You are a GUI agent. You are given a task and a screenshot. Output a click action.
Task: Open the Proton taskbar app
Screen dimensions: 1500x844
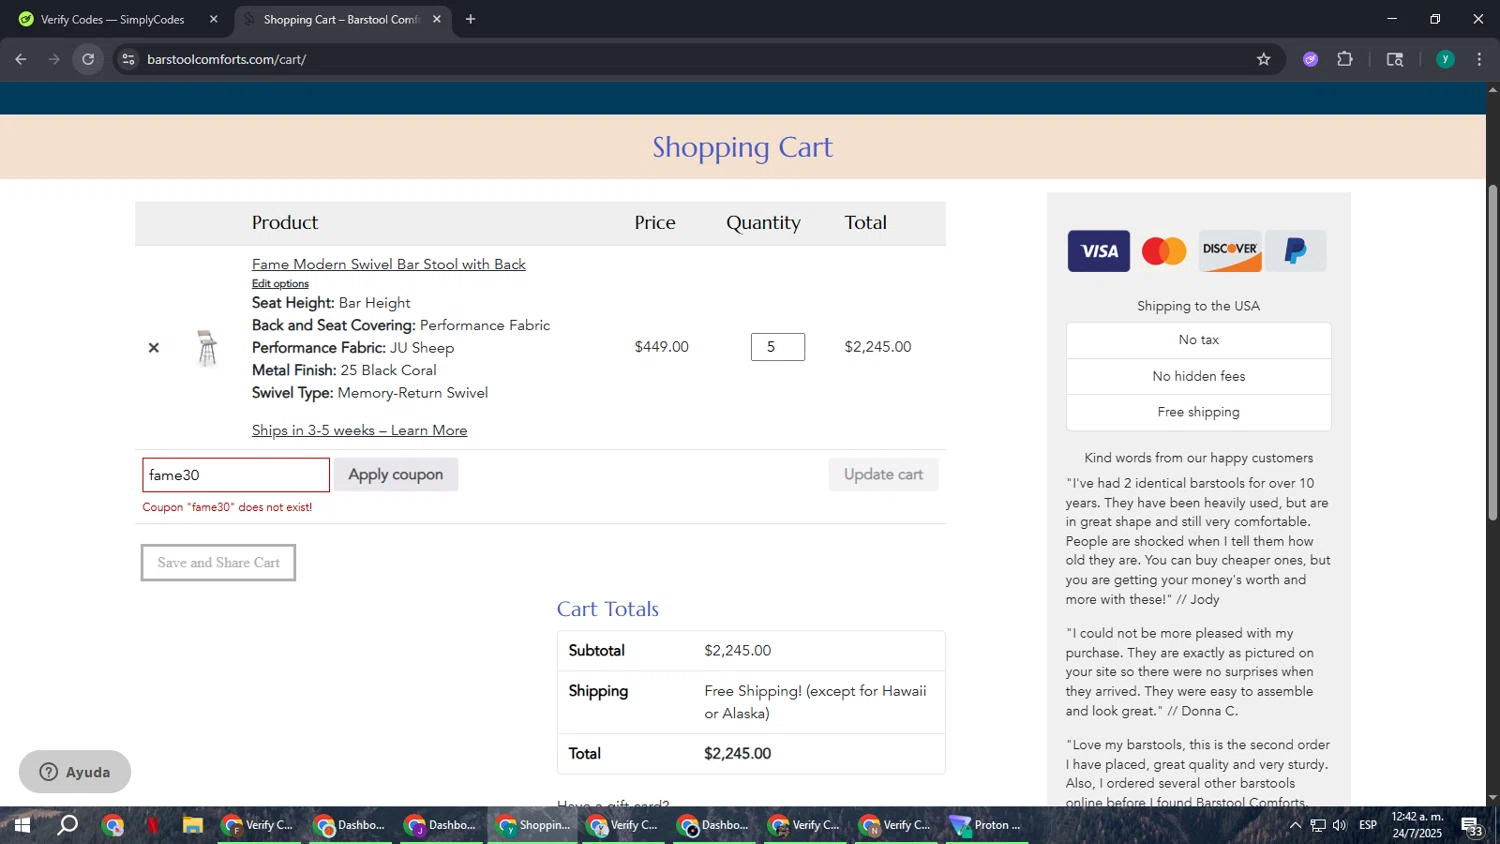pos(986,826)
